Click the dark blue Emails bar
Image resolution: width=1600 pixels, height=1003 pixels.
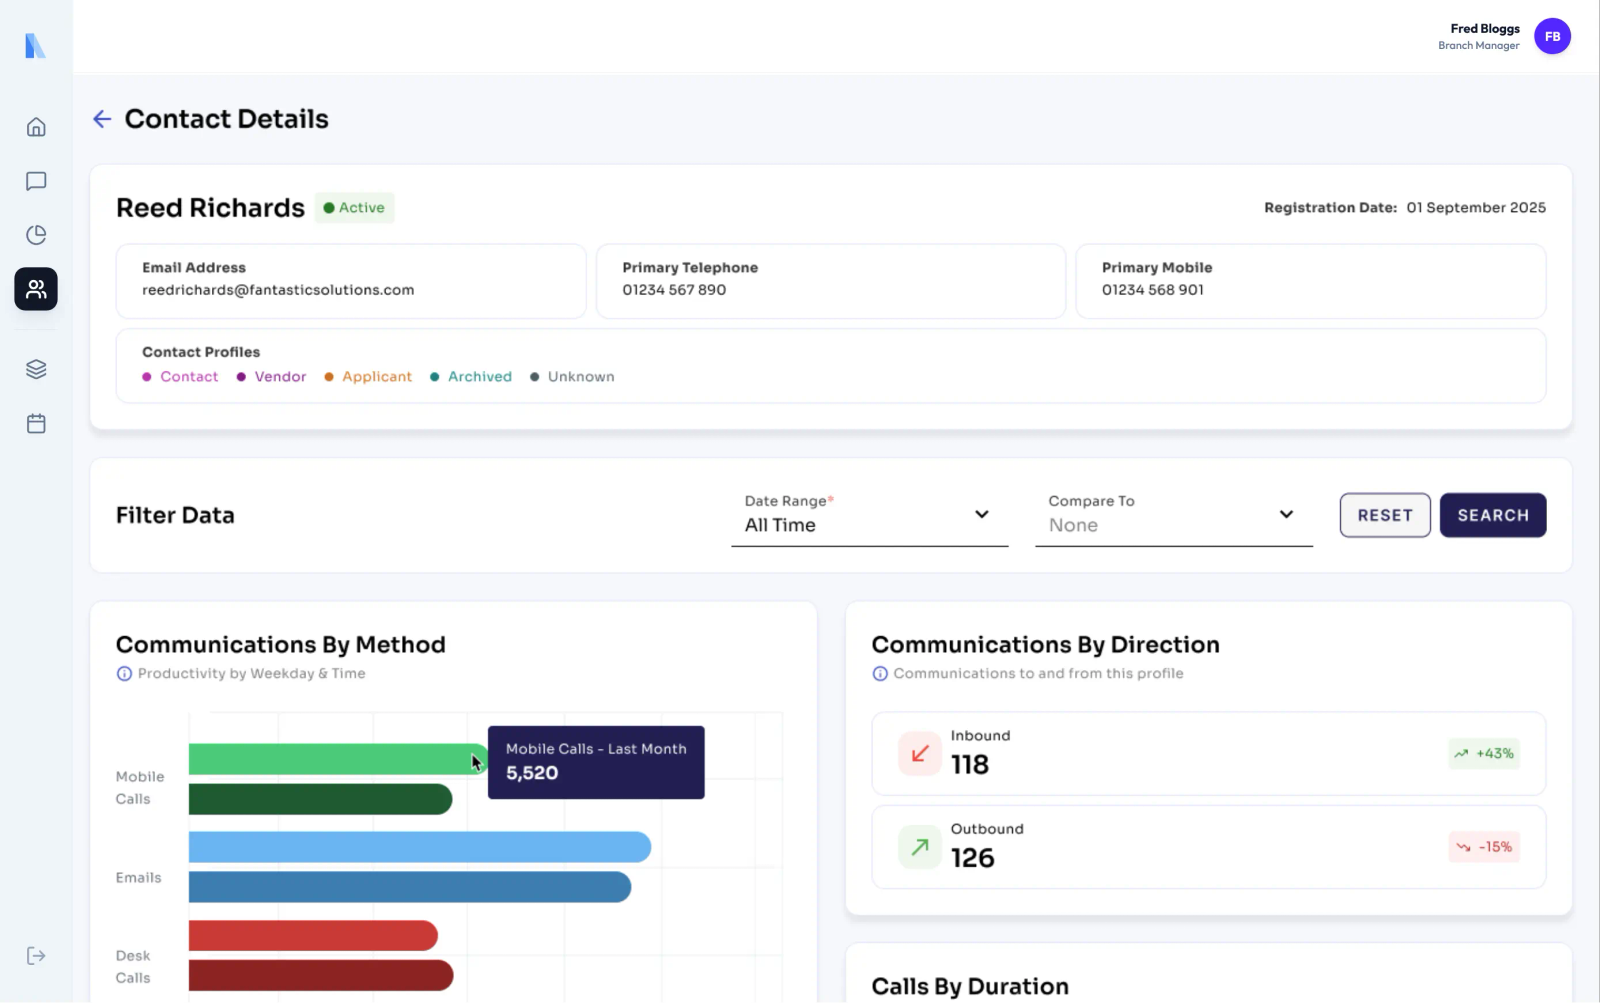point(410,887)
